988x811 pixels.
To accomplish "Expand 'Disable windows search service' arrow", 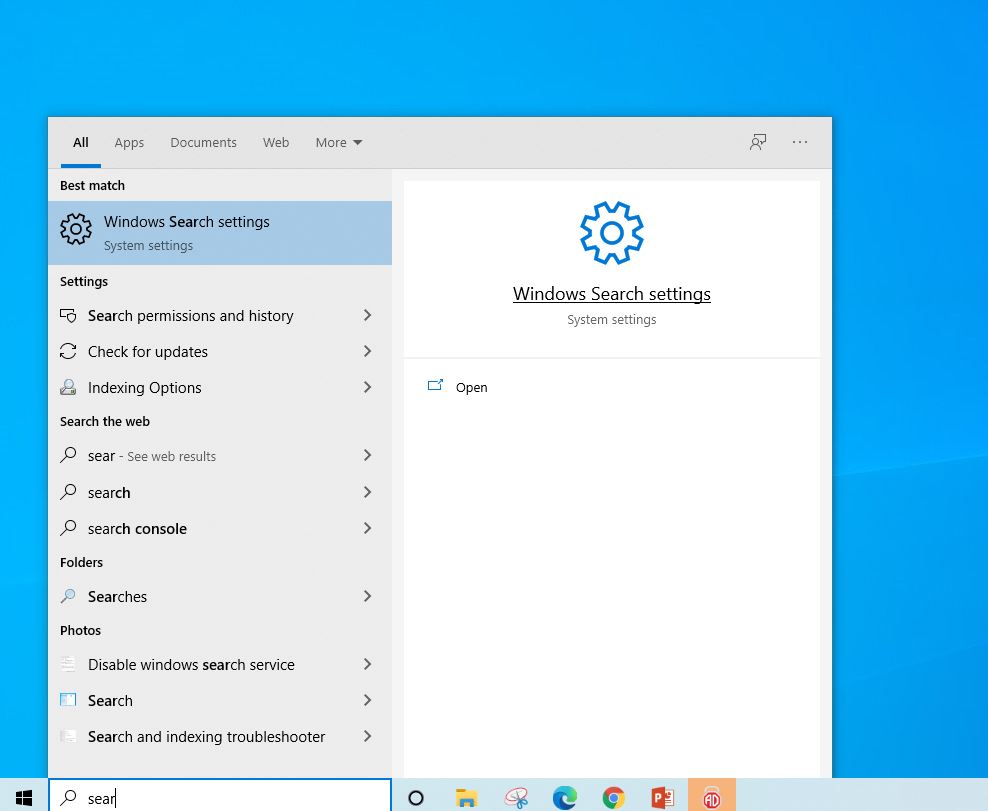I will click(x=367, y=664).
